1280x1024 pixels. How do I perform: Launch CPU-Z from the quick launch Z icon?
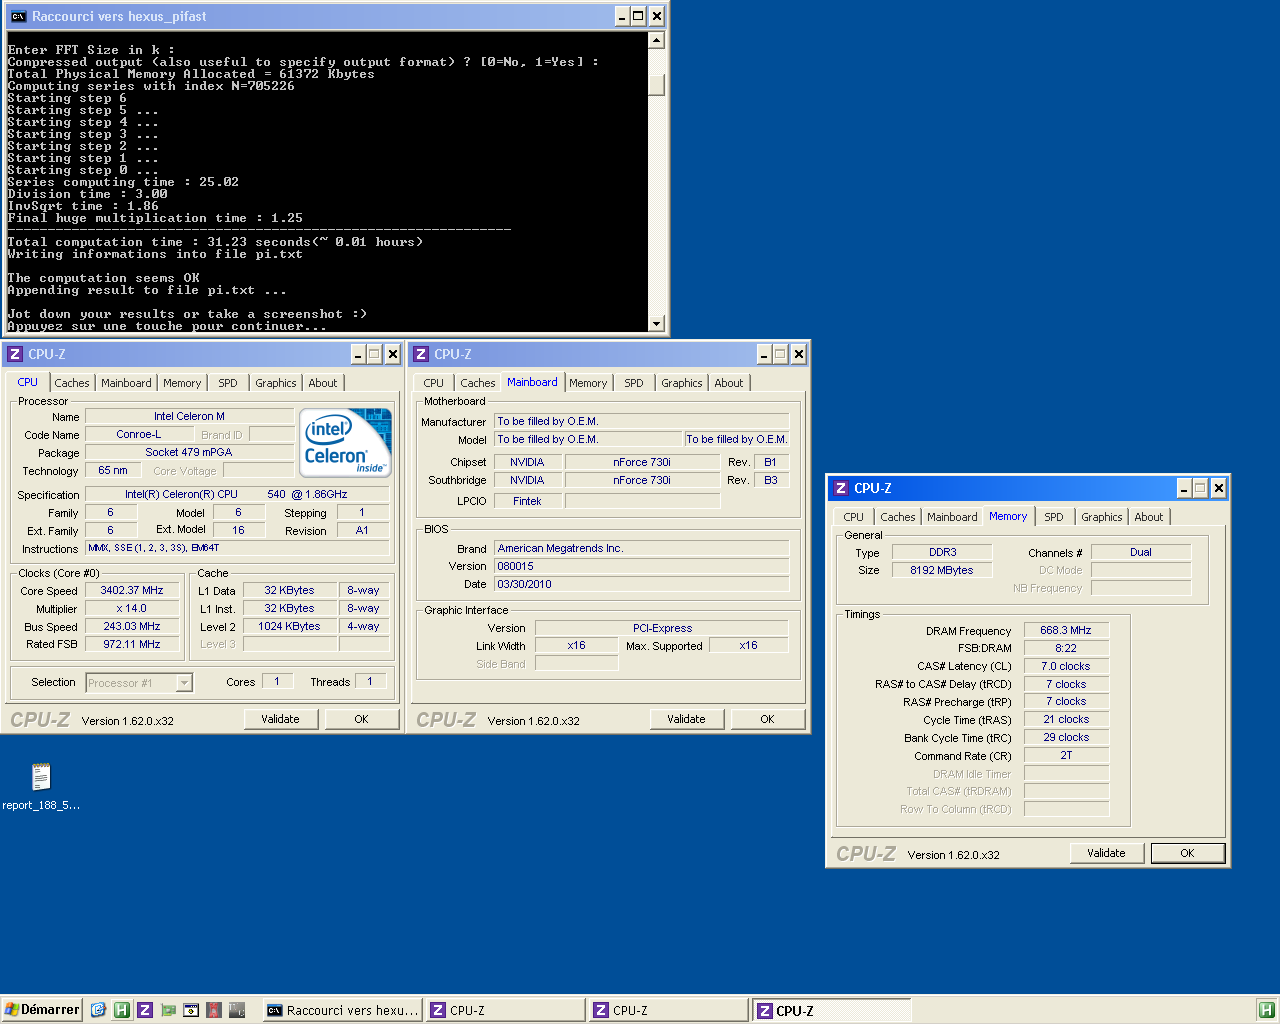145,1010
